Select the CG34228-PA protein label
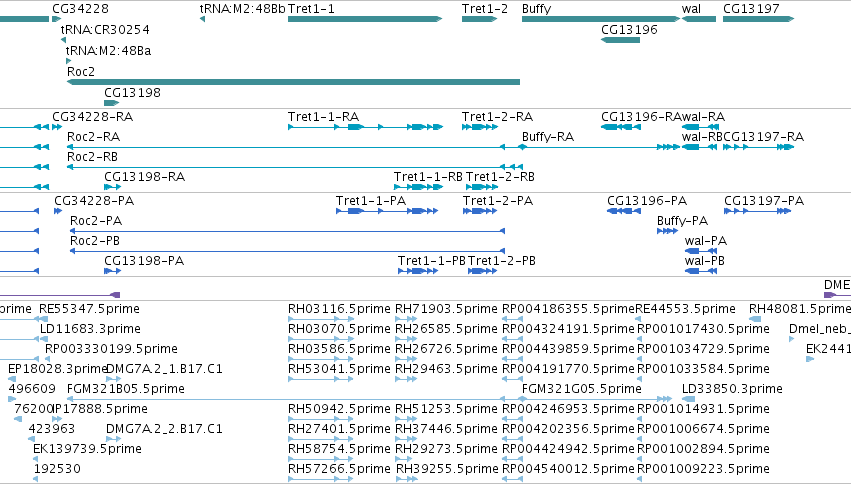The width and height of the screenshot is (851, 484). point(94,201)
